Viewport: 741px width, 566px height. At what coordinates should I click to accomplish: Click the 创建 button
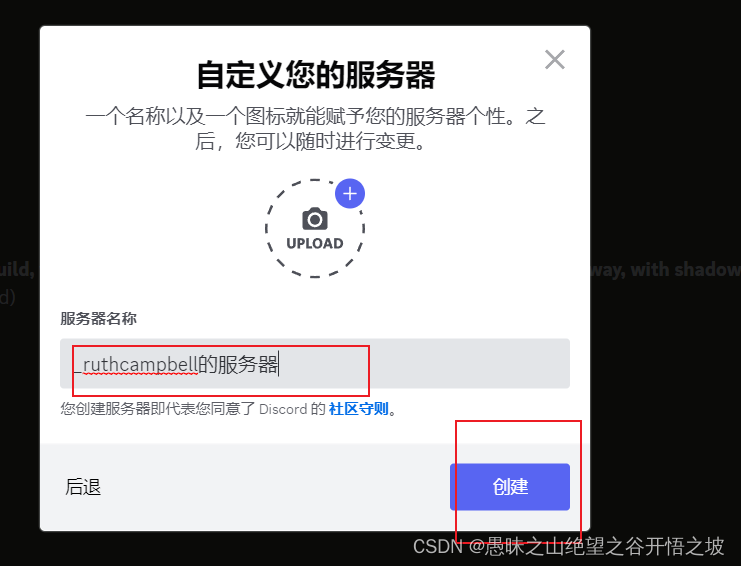click(510, 487)
